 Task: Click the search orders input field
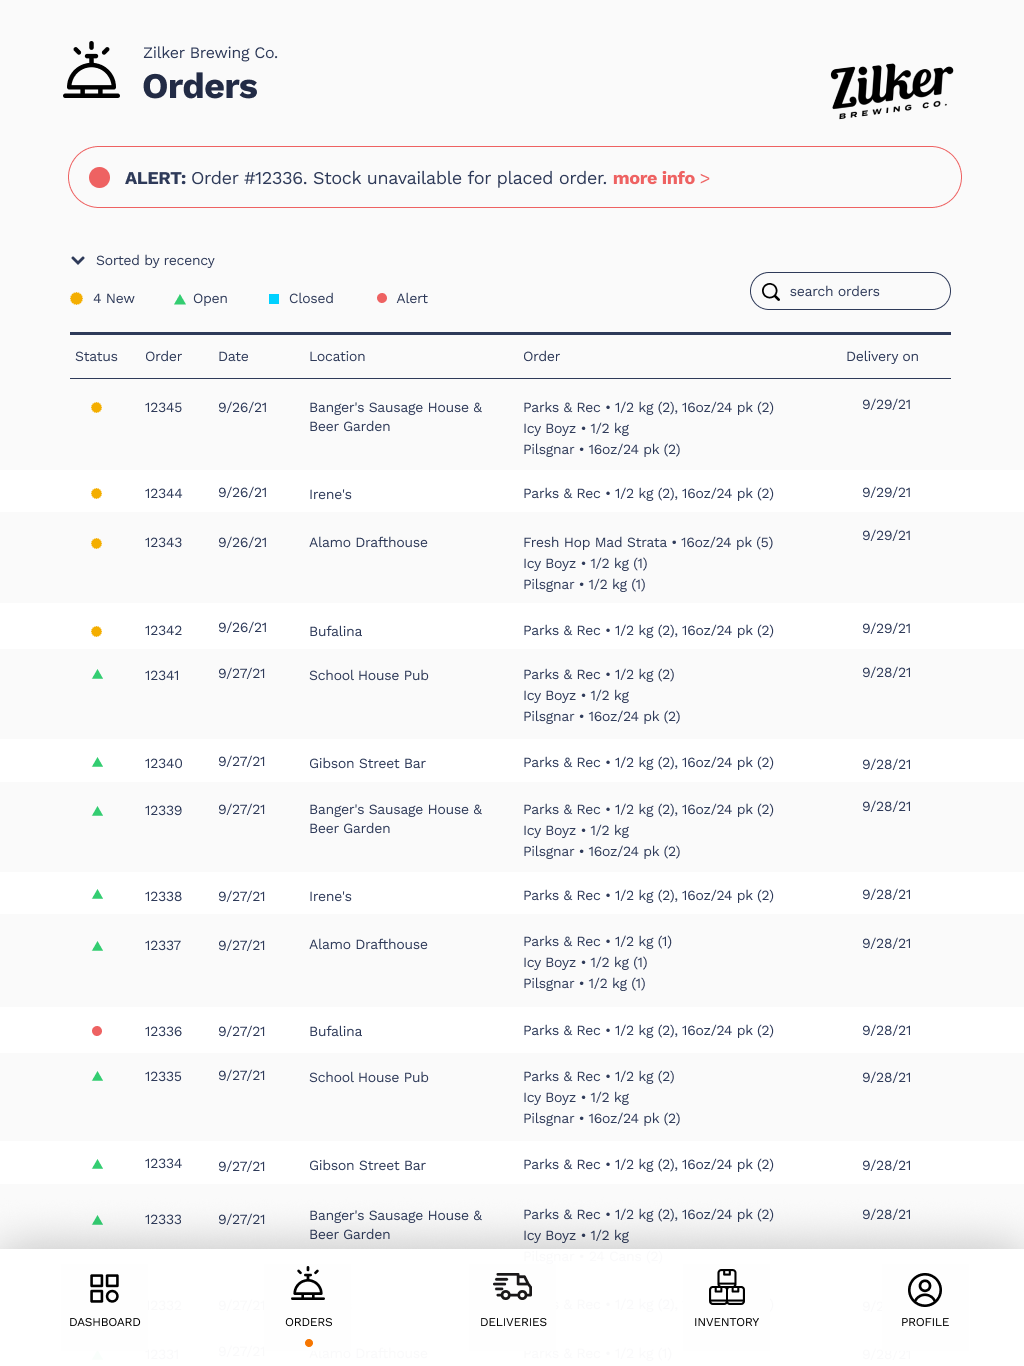860,292
